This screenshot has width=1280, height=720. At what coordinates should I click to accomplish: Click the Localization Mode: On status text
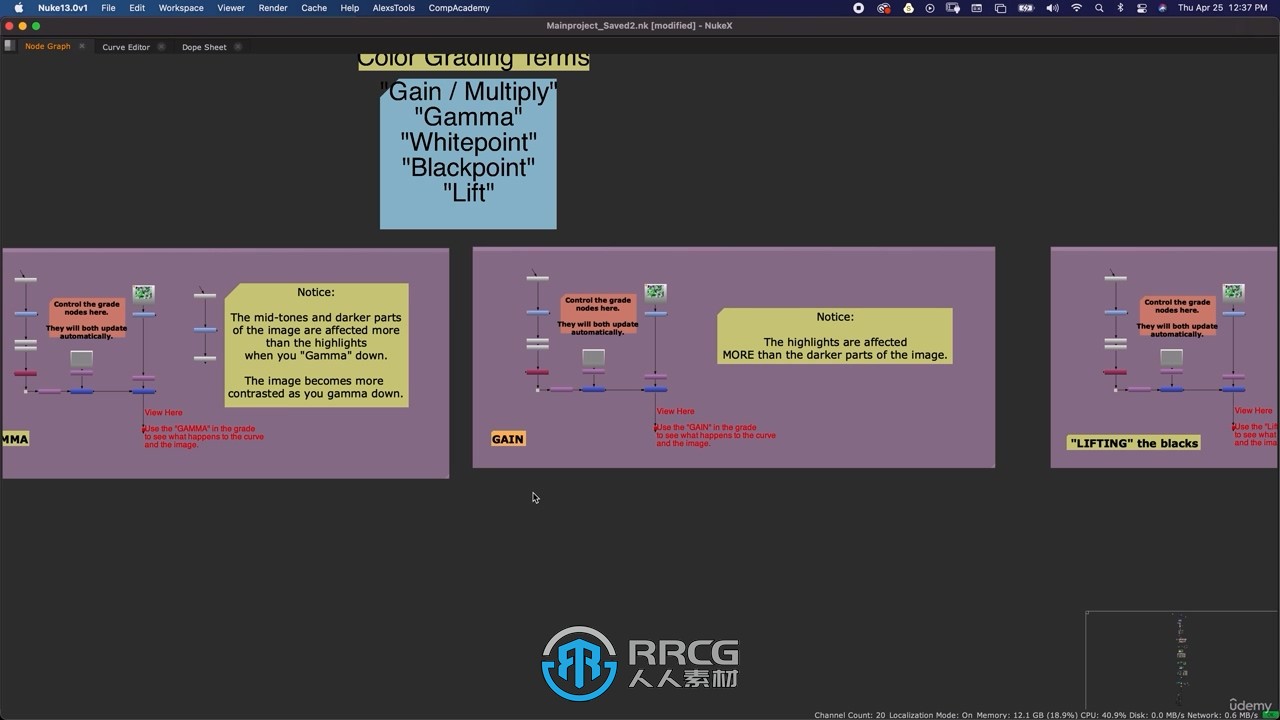(x=931, y=715)
